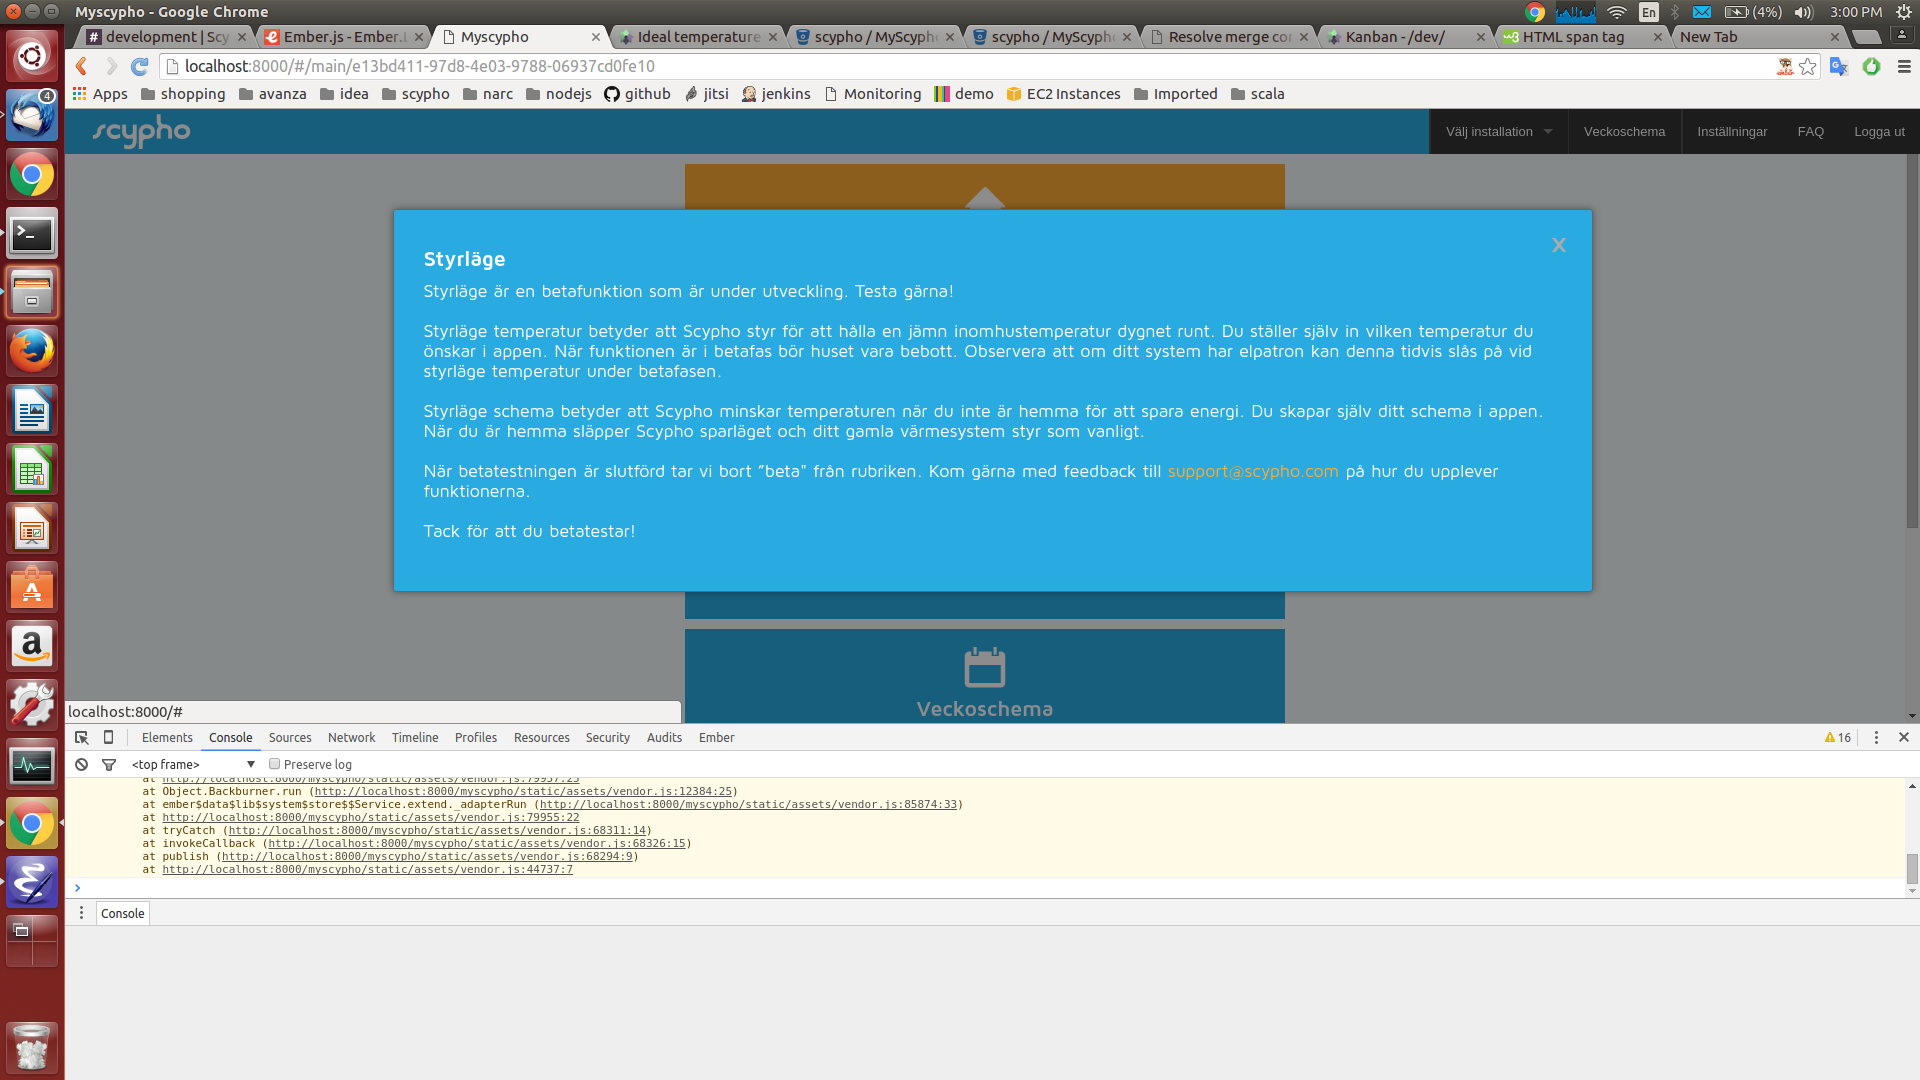This screenshot has width=1920, height=1080.
Task: Open the Wi-Fi network indicator
Action: pos(1617,12)
